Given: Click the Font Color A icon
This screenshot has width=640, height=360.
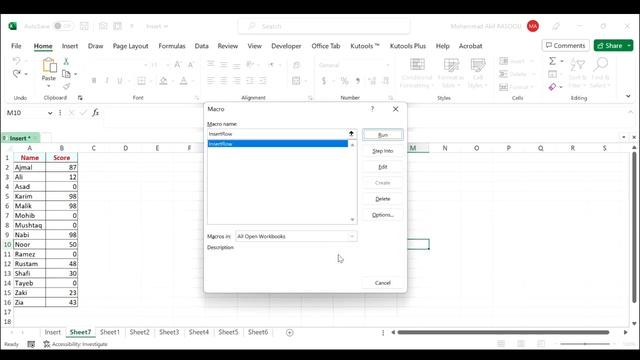Looking at the screenshot, I should coord(184,81).
